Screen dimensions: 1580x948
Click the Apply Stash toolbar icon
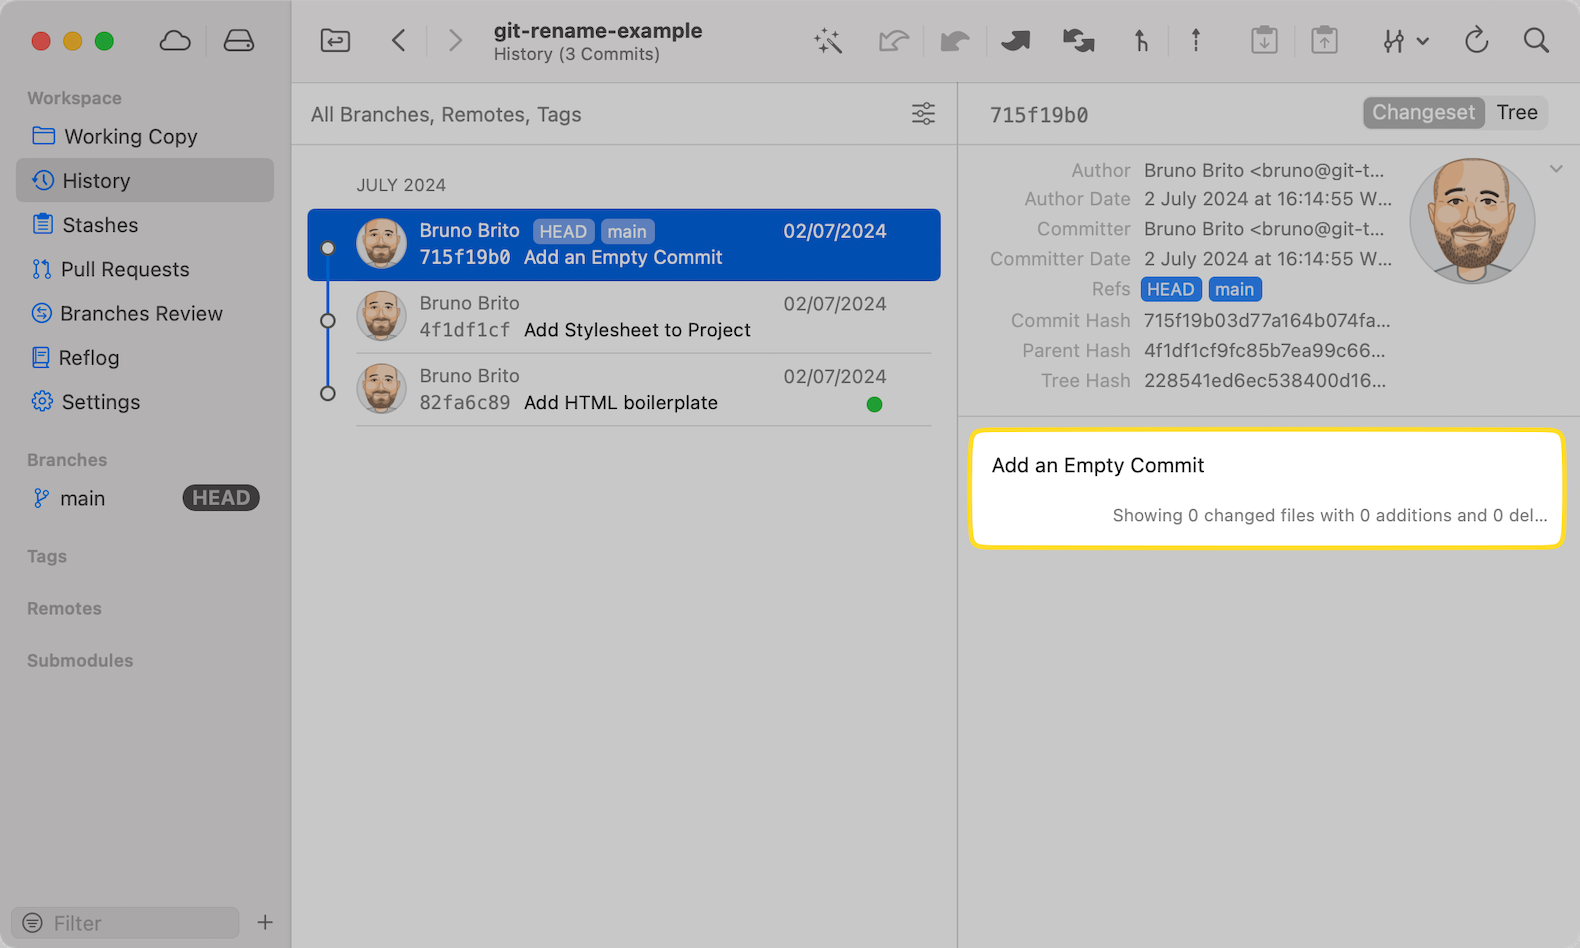[1324, 41]
